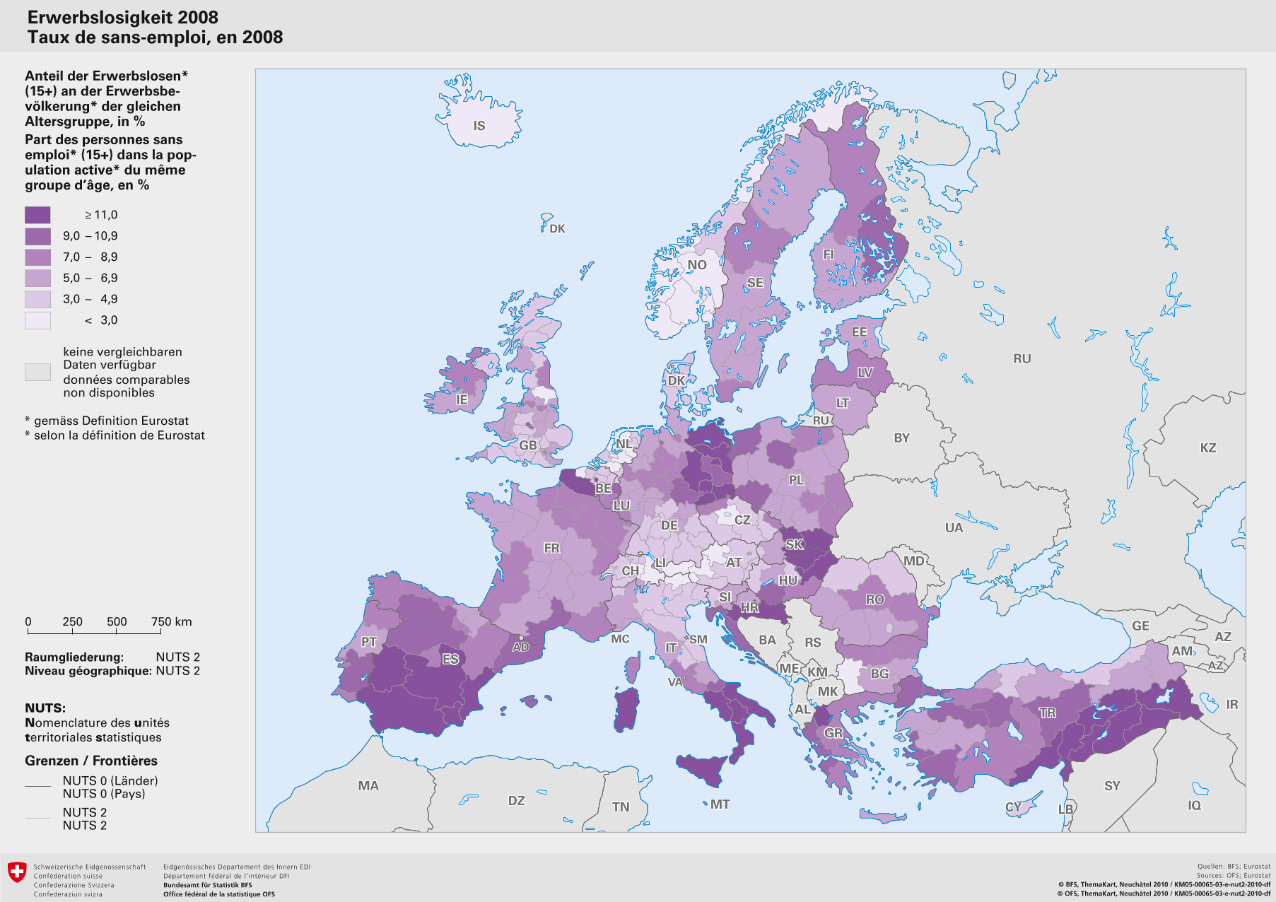Select the 5,0 – 6,9 legend swatch
Image resolution: width=1276 pixels, height=902 pixels.
coord(38,278)
